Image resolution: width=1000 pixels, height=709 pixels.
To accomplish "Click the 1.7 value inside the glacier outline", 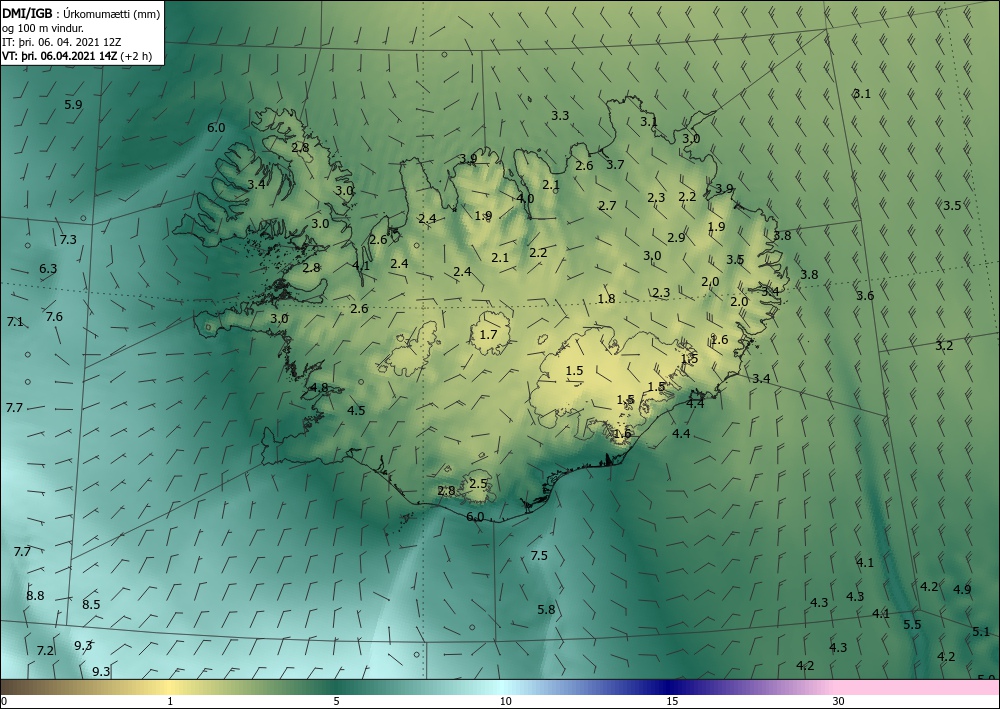I will [489, 335].
